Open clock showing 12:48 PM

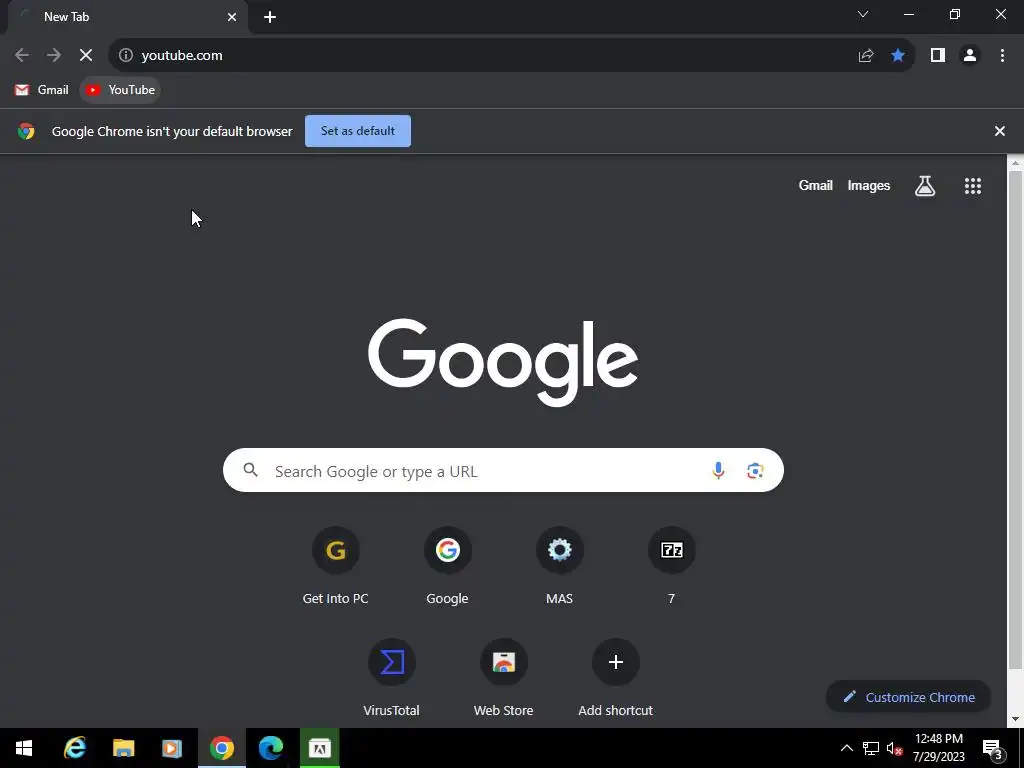click(939, 748)
